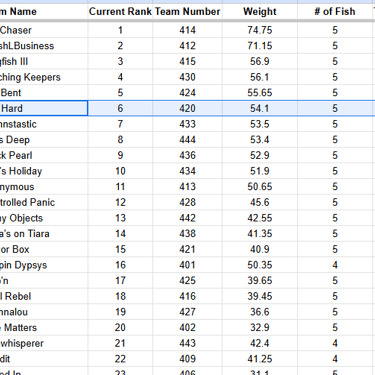This screenshot has height=375, width=375.
Task: Click team number 424
Action: (x=187, y=93)
